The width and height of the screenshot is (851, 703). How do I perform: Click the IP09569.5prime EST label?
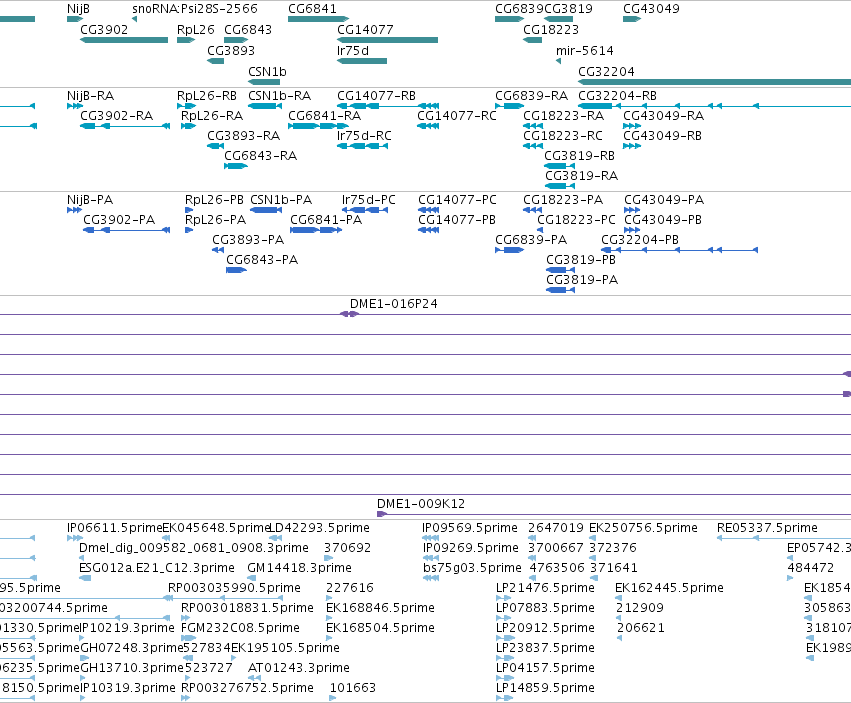469,528
